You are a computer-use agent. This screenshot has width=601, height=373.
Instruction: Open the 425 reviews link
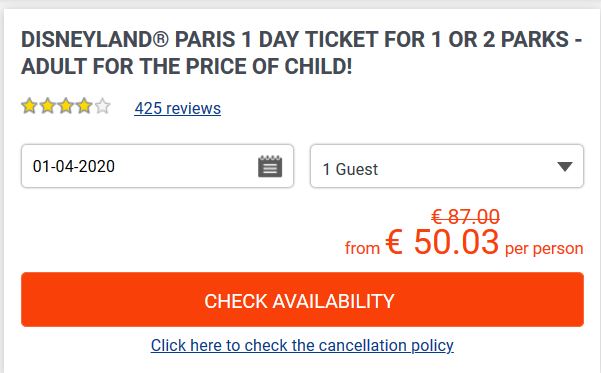pos(177,108)
